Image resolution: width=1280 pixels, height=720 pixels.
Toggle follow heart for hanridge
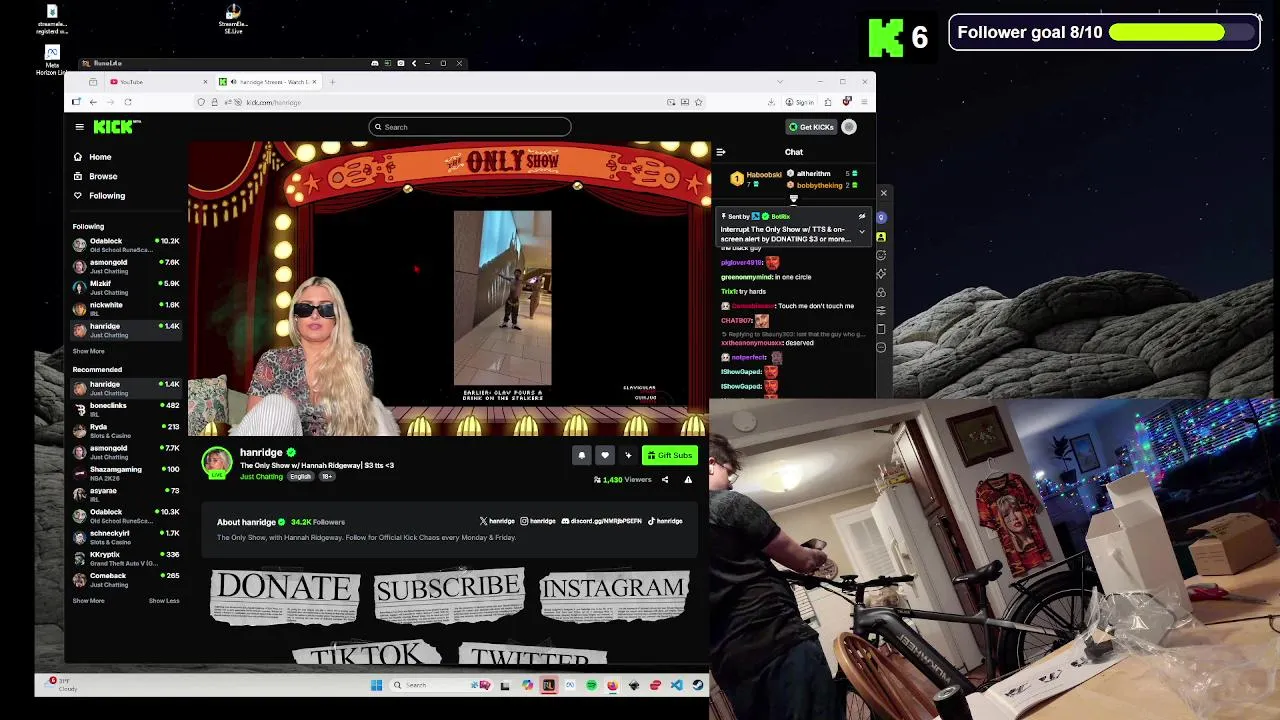click(x=604, y=456)
